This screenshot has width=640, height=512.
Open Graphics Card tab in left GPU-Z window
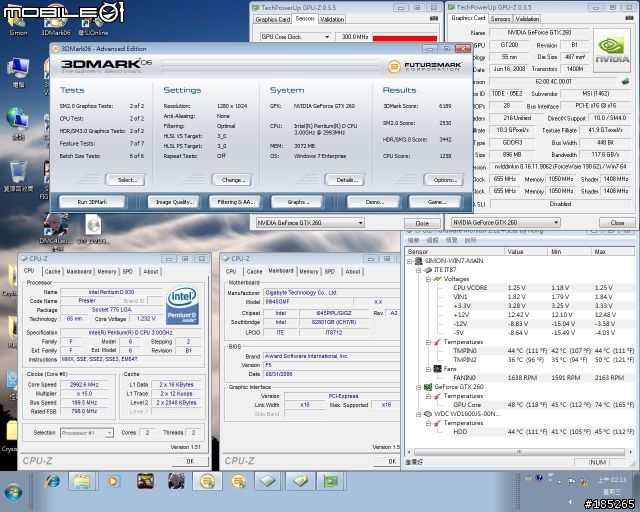pos(273,19)
